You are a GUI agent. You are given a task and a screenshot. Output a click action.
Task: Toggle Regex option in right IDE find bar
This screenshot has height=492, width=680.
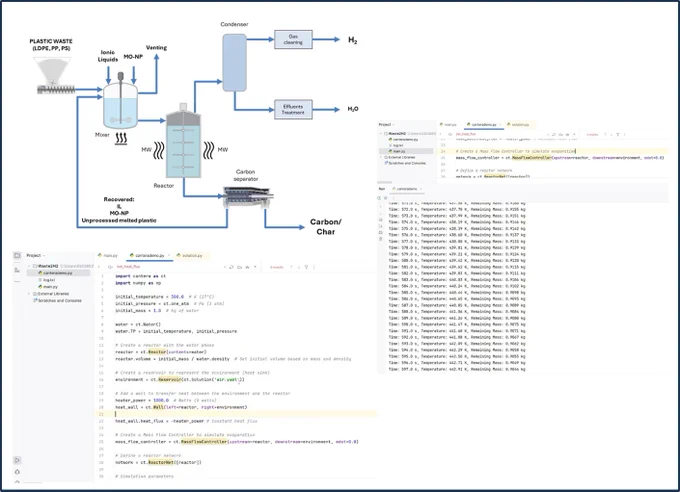(x=574, y=134)
